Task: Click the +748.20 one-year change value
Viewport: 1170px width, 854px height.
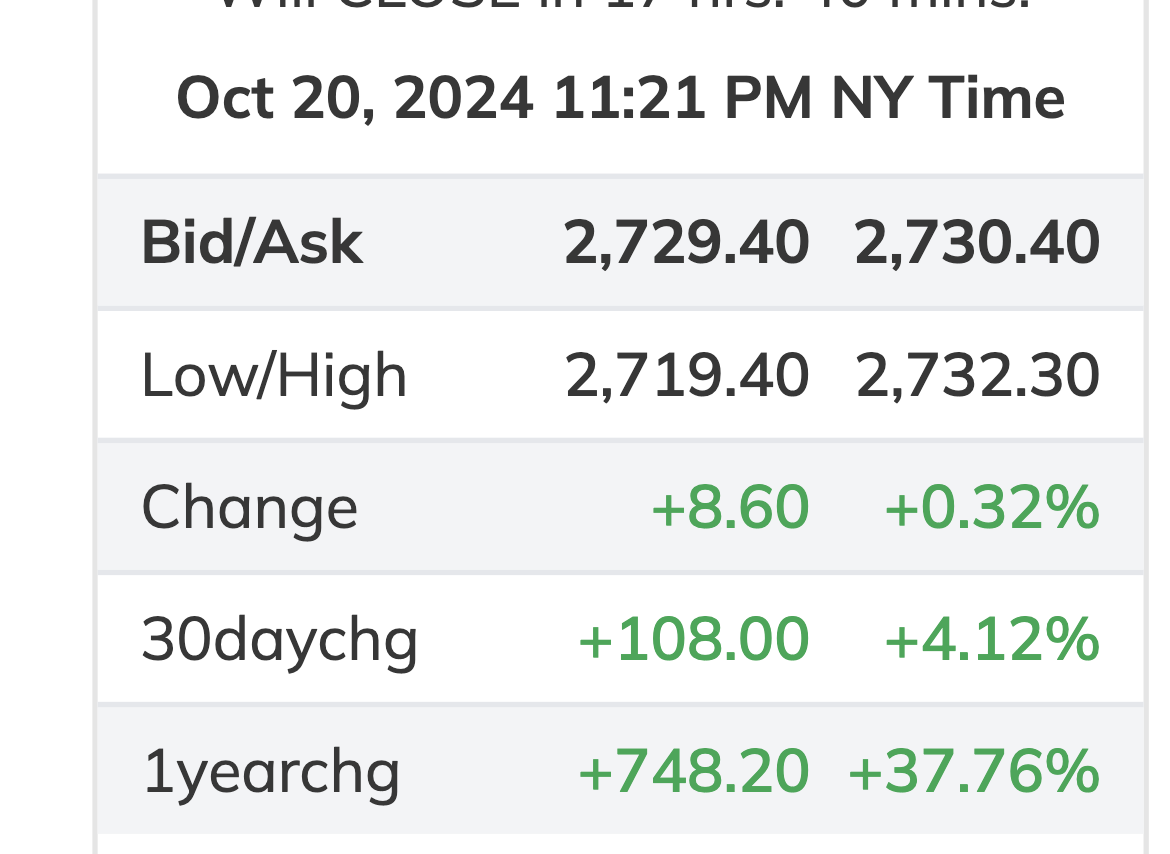Action: pos(693,772)
